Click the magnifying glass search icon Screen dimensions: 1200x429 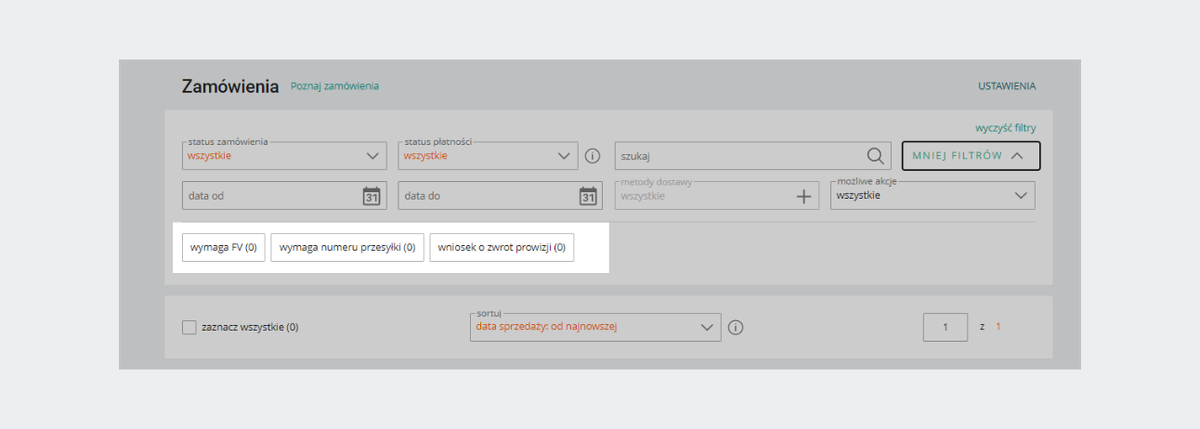[875, 155]
